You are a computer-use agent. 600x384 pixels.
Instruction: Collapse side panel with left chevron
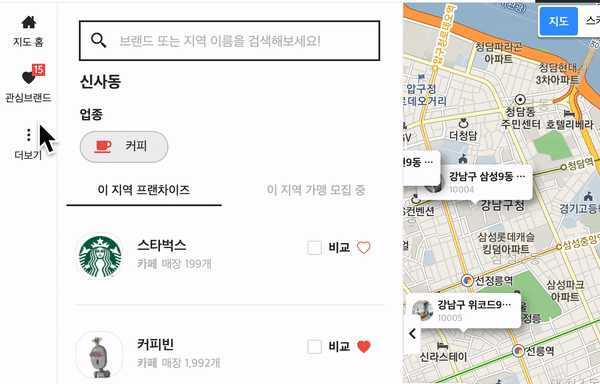point(412,334)
